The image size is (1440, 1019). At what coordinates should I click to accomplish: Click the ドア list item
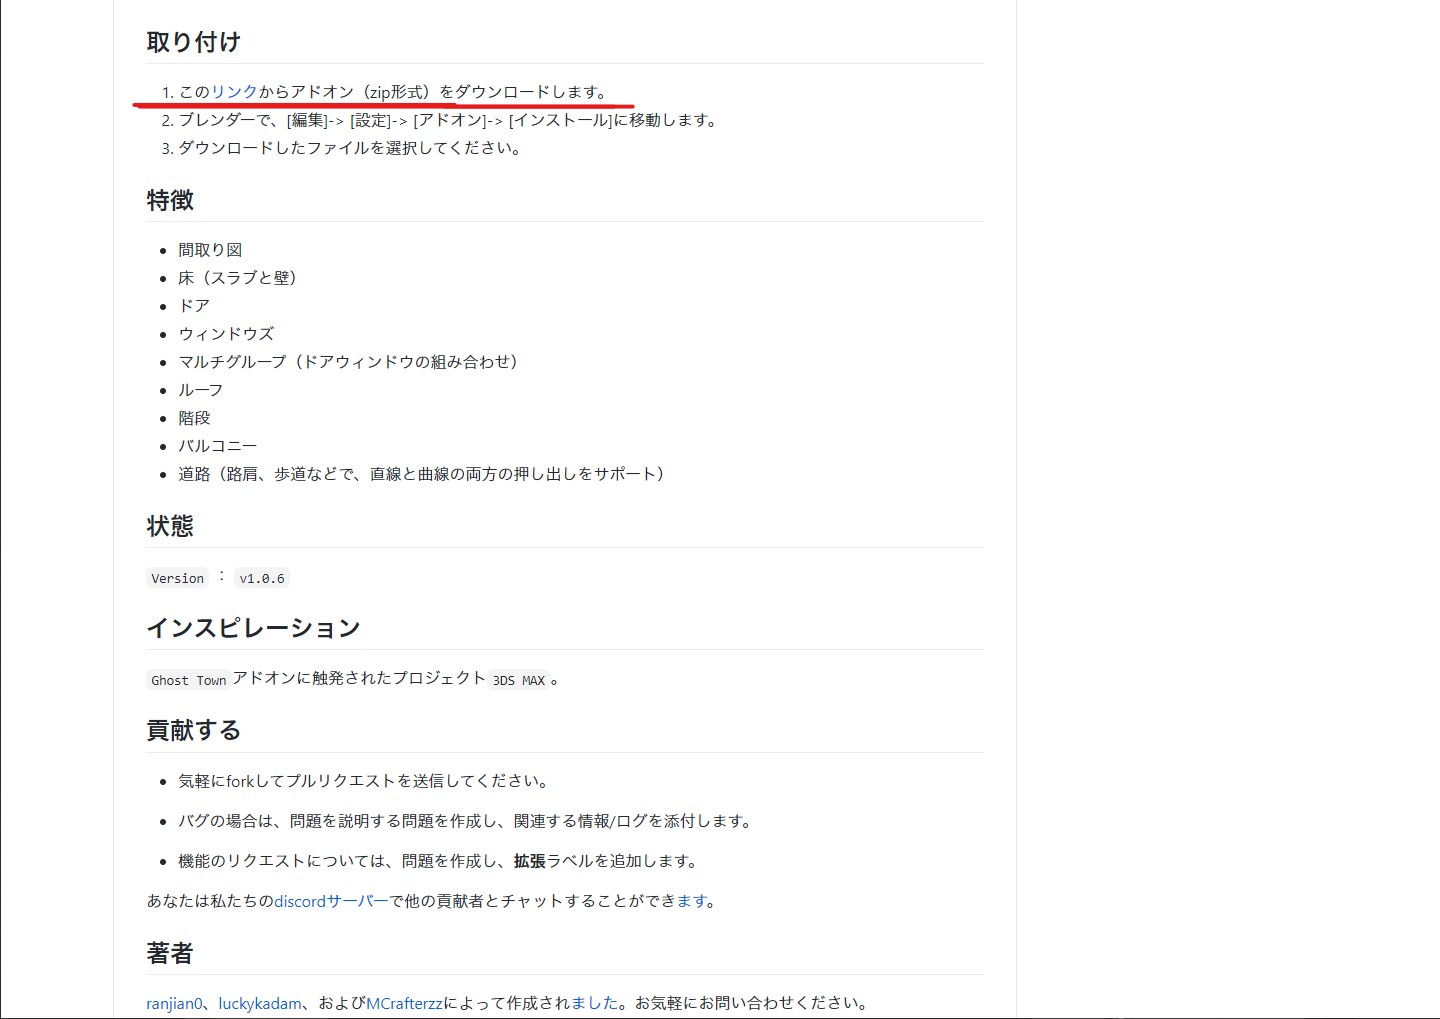(x=194, y=306)
